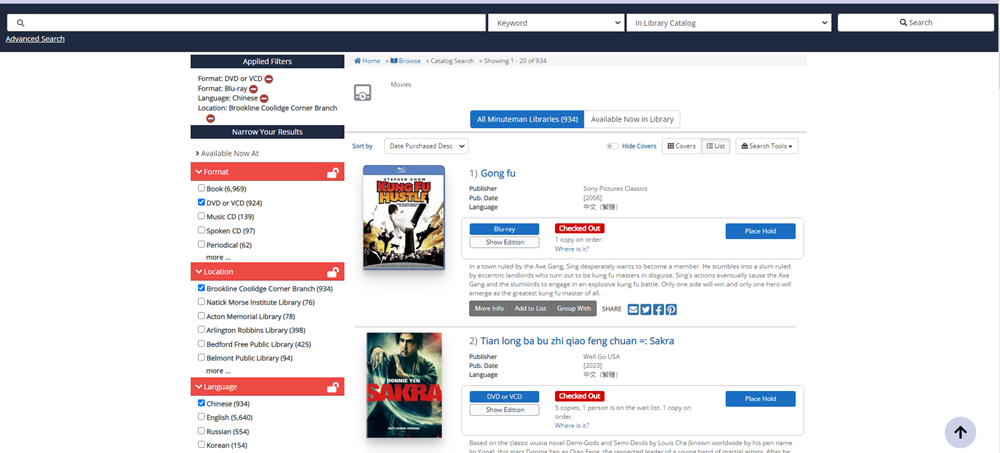Viewport: 1000px width, 453px height.
Task: Check the Spoken CD checkbox
Action: click(x=202, y=230)
